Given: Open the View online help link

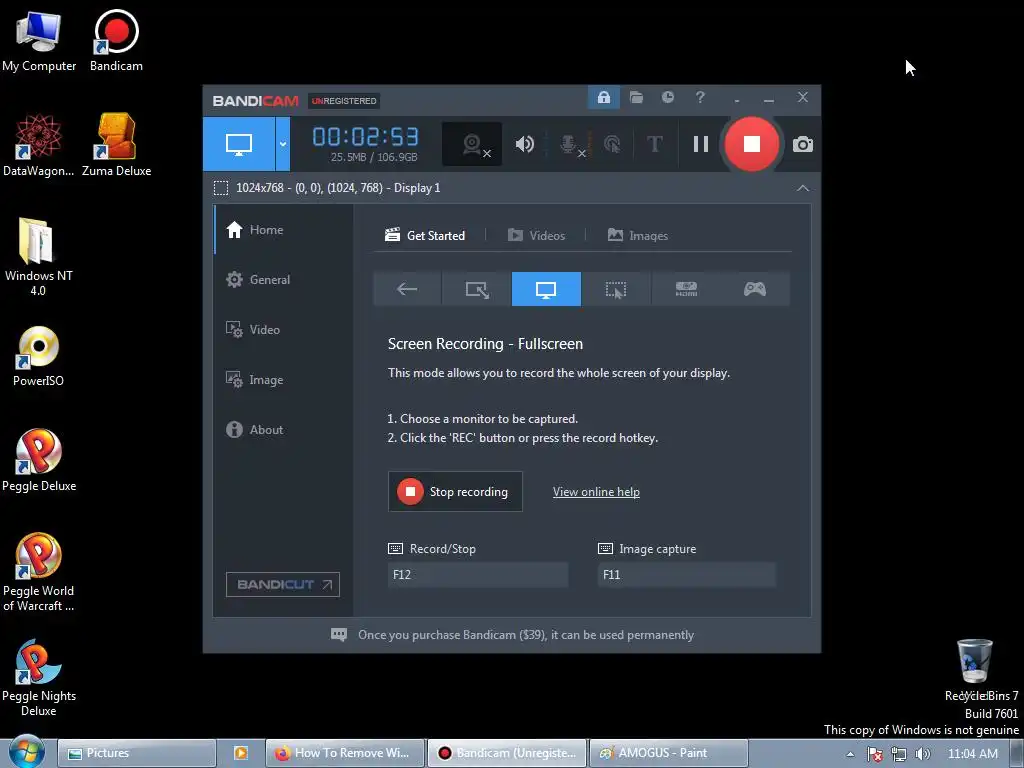Looking at the screenshot, I should 596,492.
